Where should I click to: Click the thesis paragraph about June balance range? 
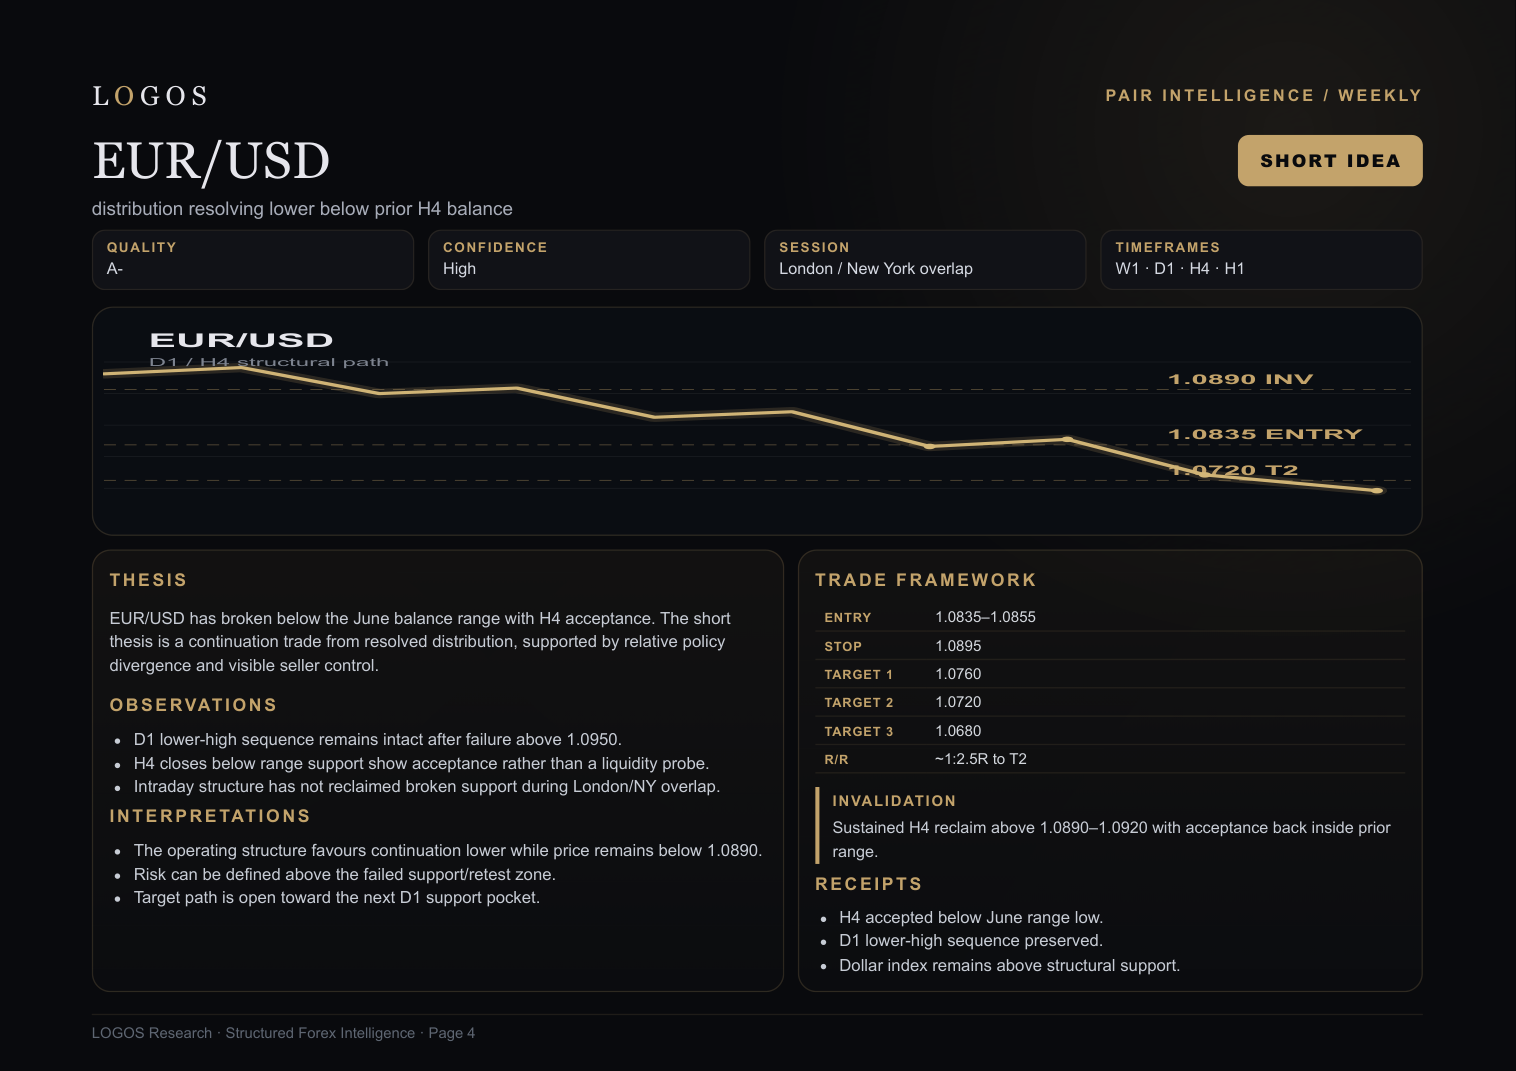420,642
